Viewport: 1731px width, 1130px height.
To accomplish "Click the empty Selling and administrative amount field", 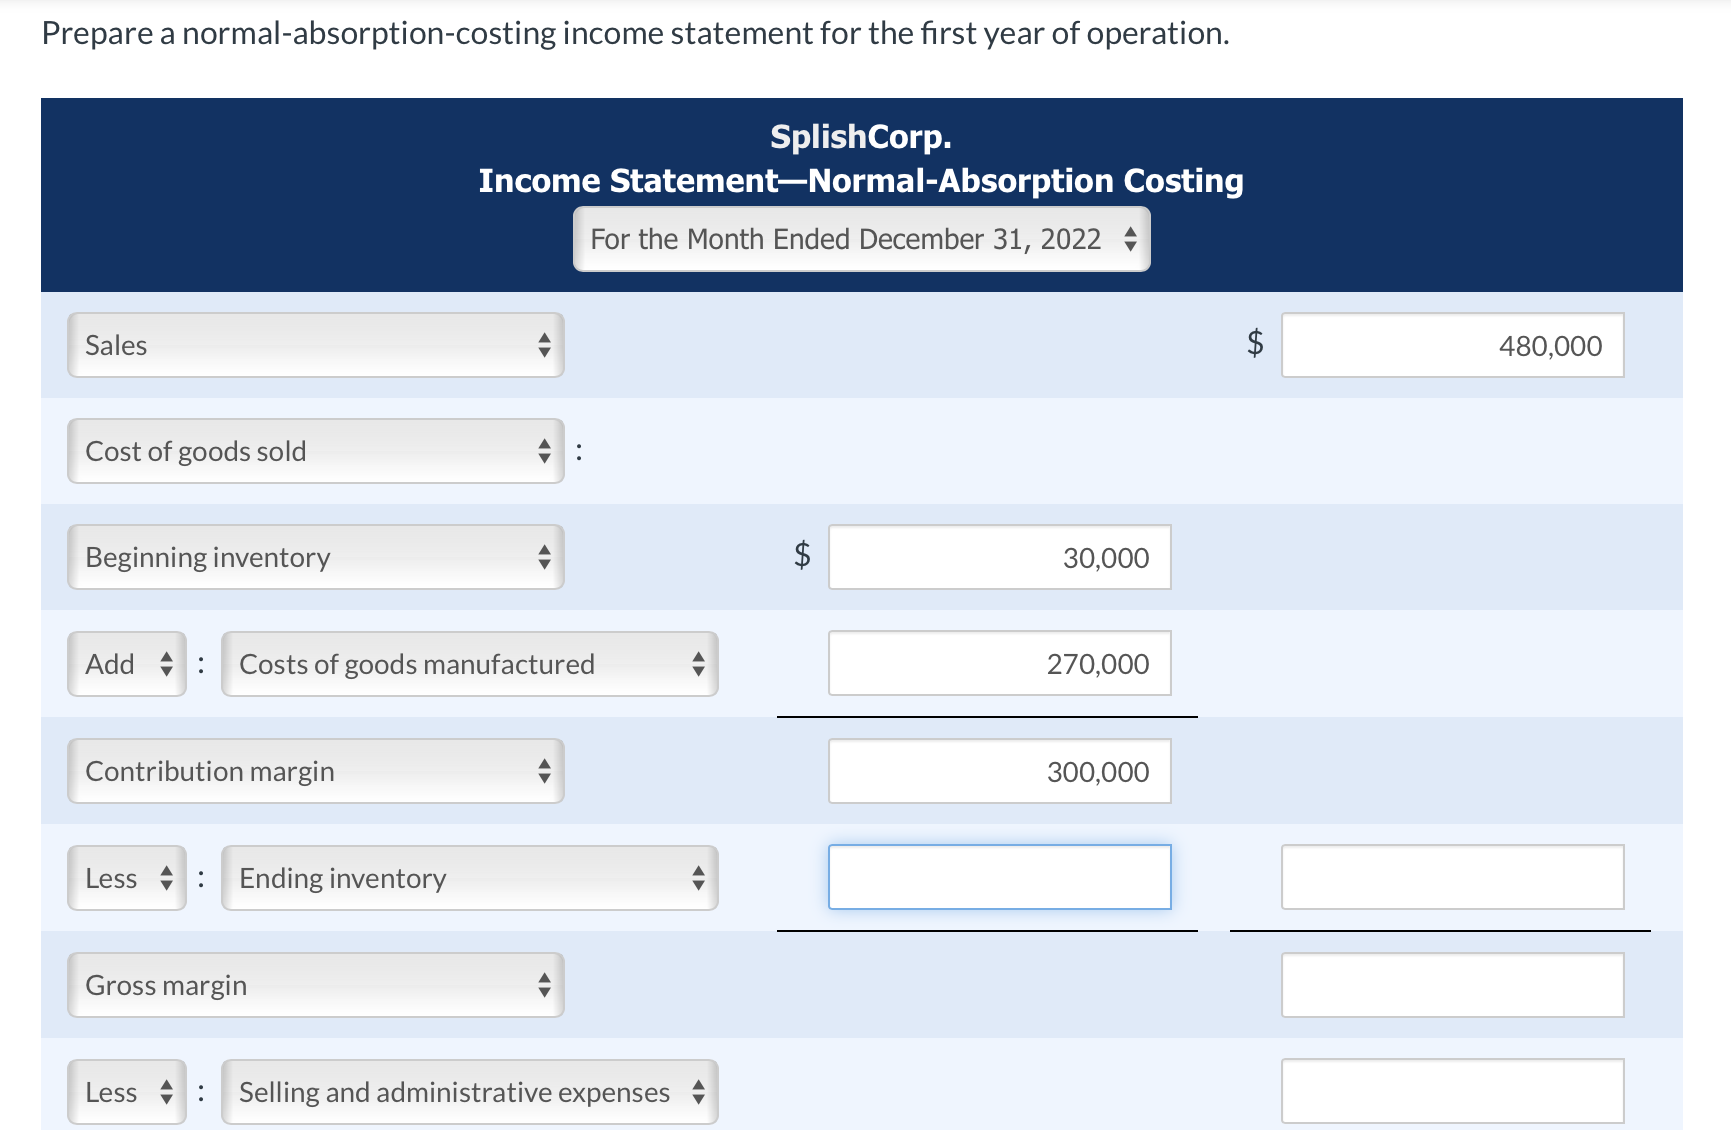I will (x=1452, y=1091).
